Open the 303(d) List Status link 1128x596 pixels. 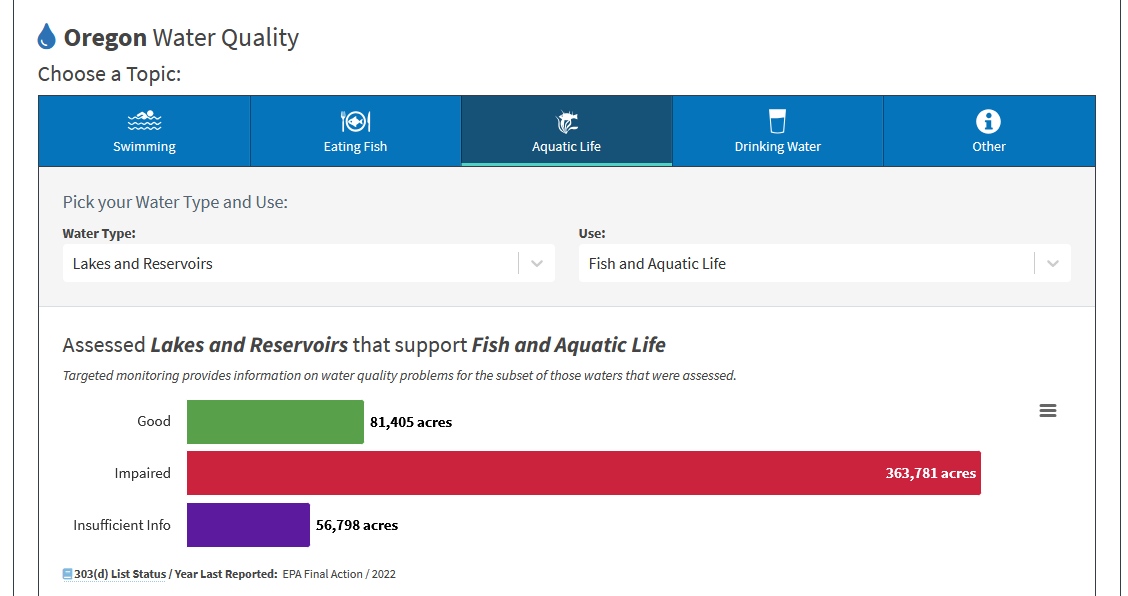(120, 574)
